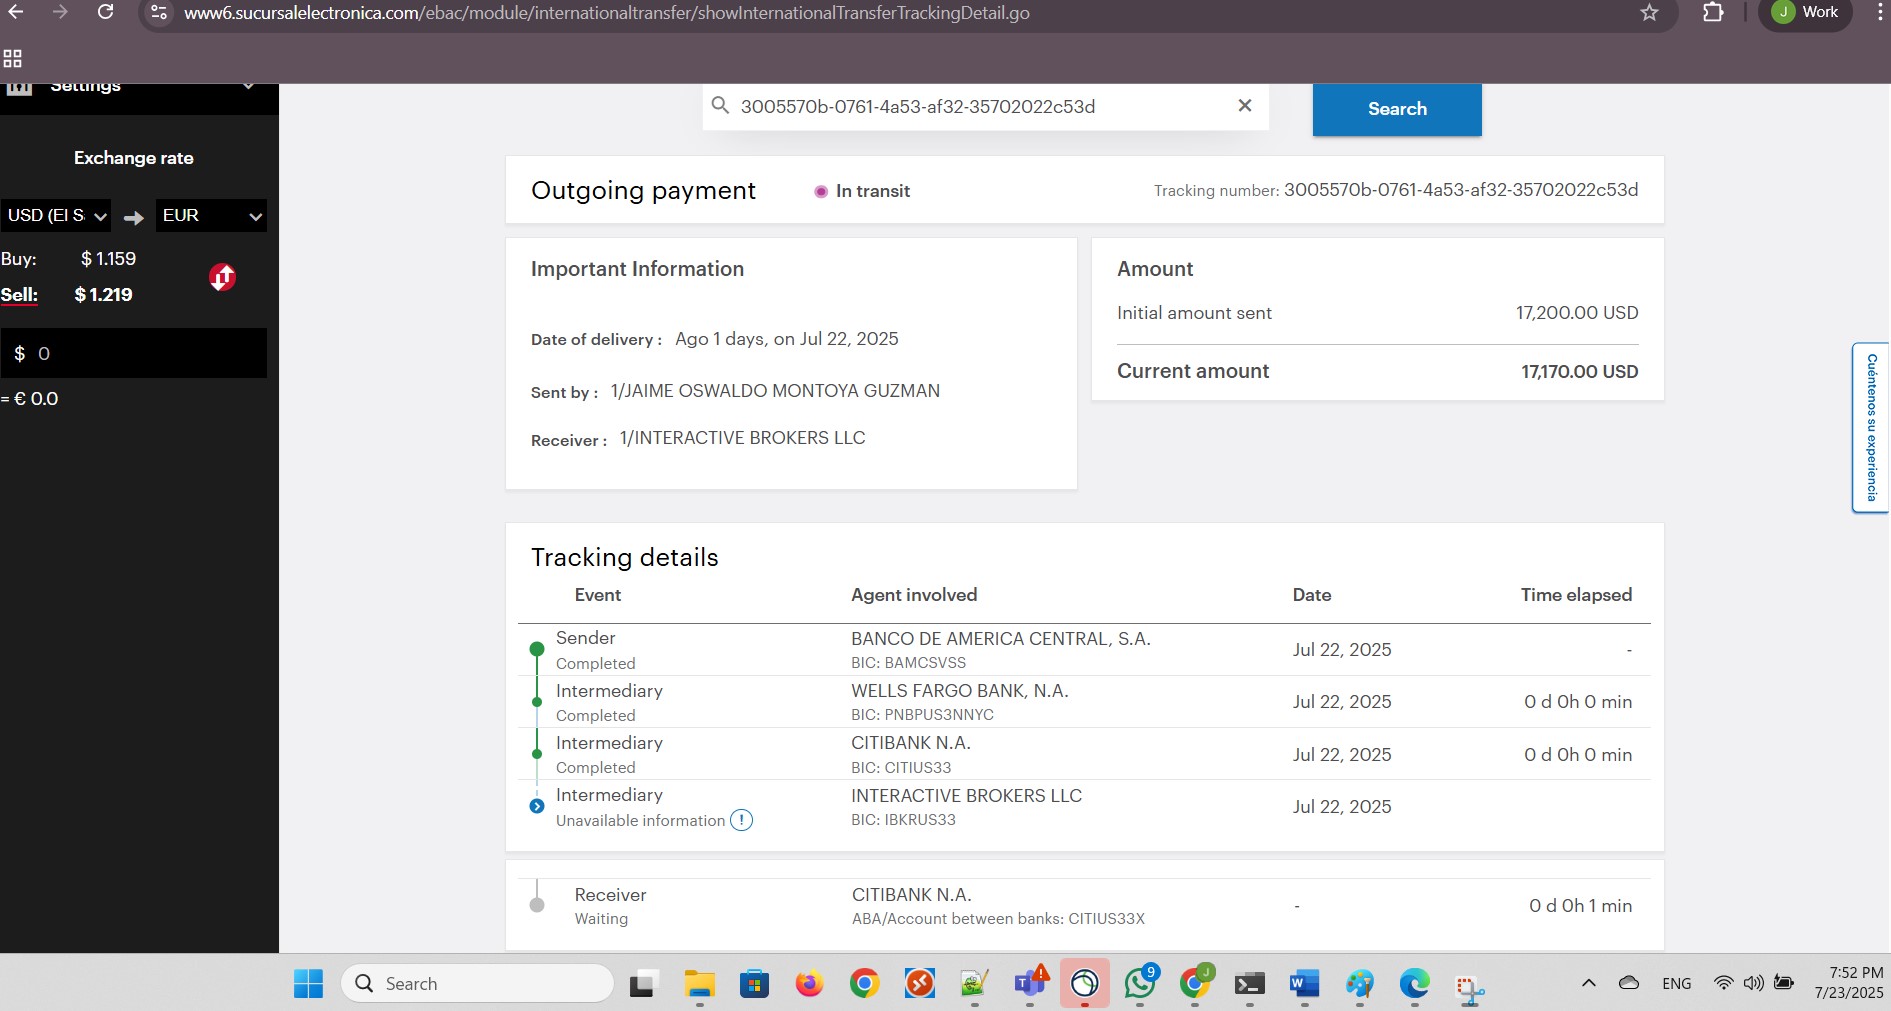Click the ENG language indicator
Screen dimensions: 1891x1011
point(1677,984)
